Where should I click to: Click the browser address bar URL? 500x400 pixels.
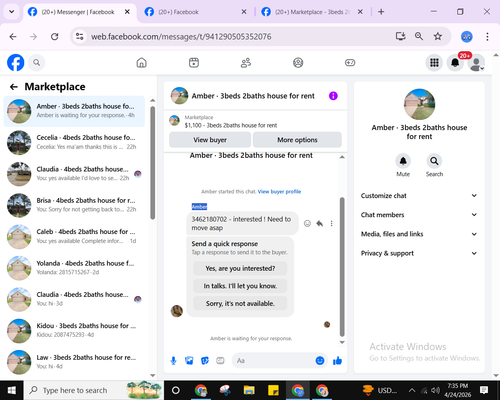[181, 36]
